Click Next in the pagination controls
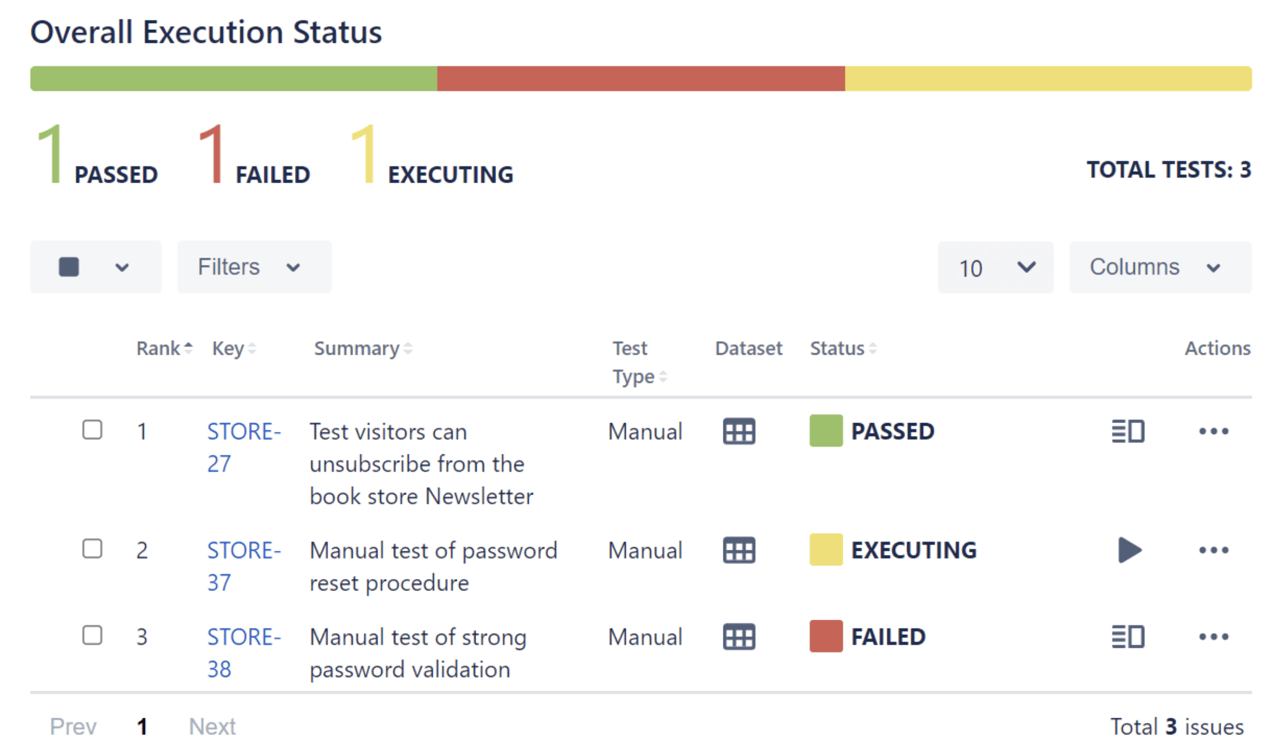Screen dimensions: 1270x754 click(211, 726)
